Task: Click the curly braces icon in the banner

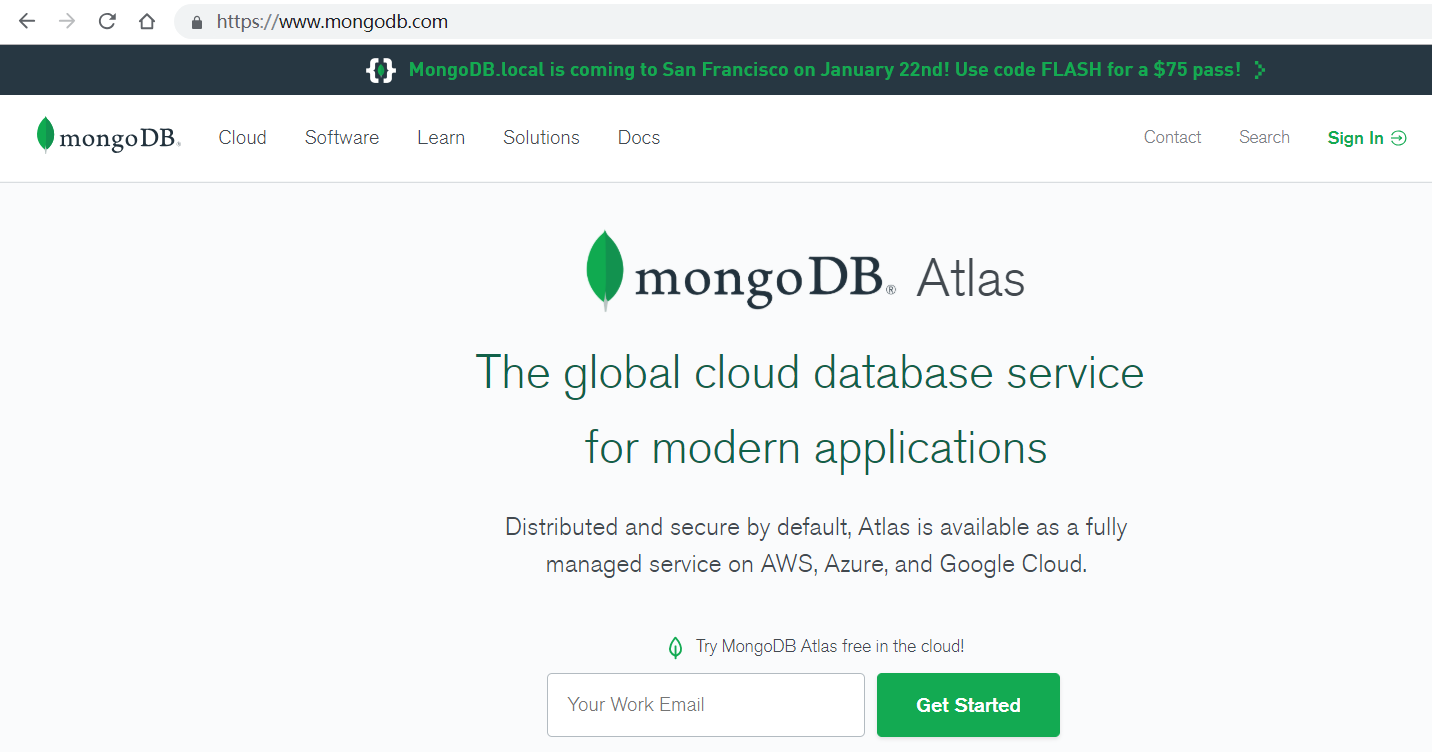Action: click(381, 70)
